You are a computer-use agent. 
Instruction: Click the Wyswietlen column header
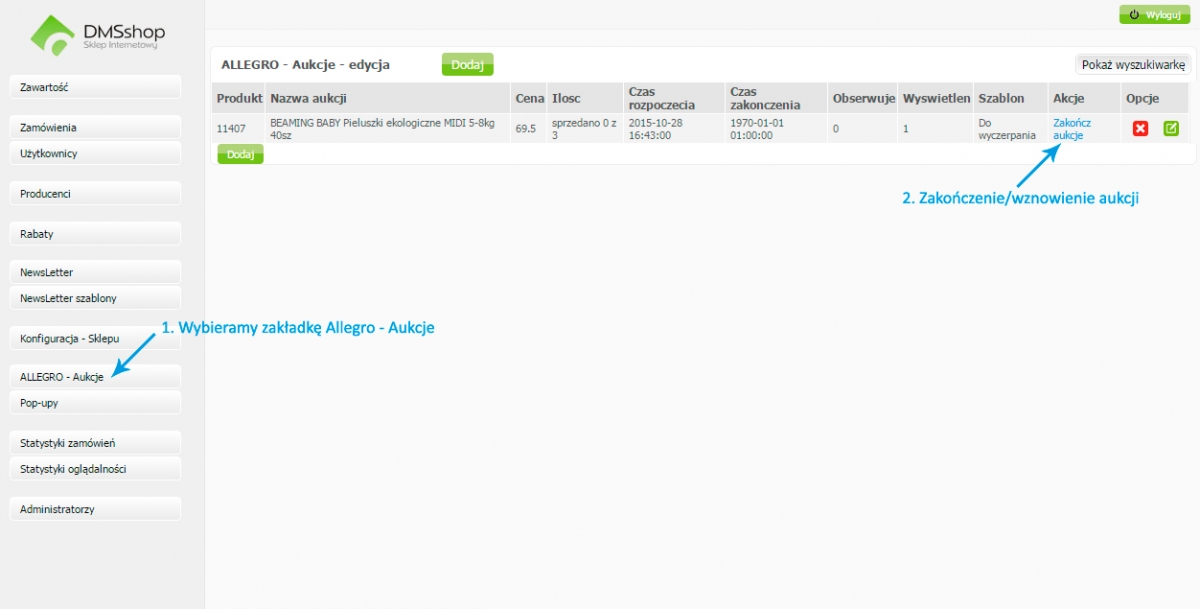tap(936, 99)
